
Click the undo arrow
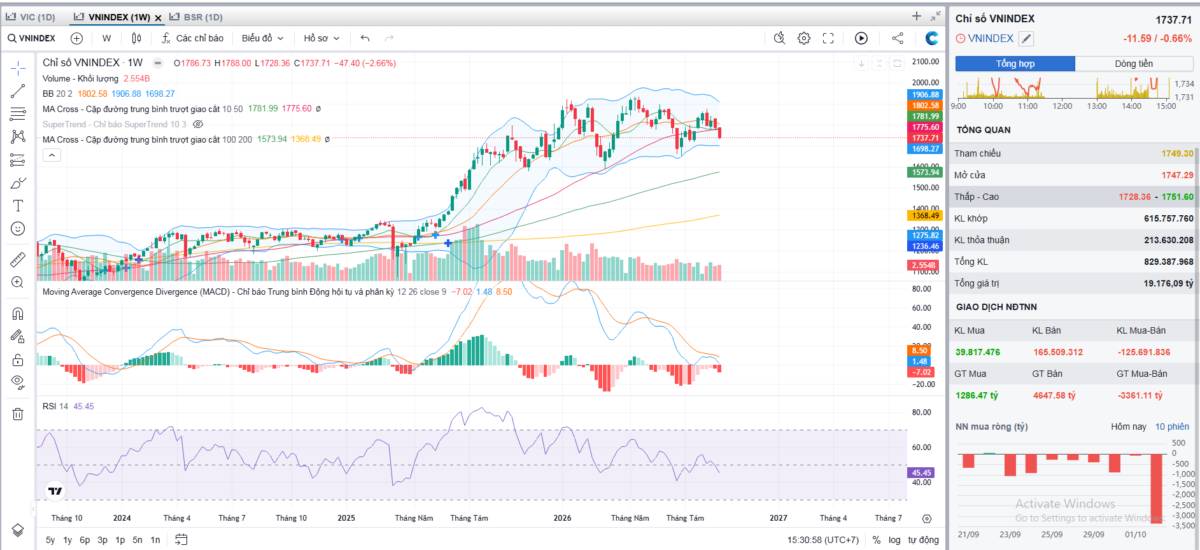pos(365,38)
